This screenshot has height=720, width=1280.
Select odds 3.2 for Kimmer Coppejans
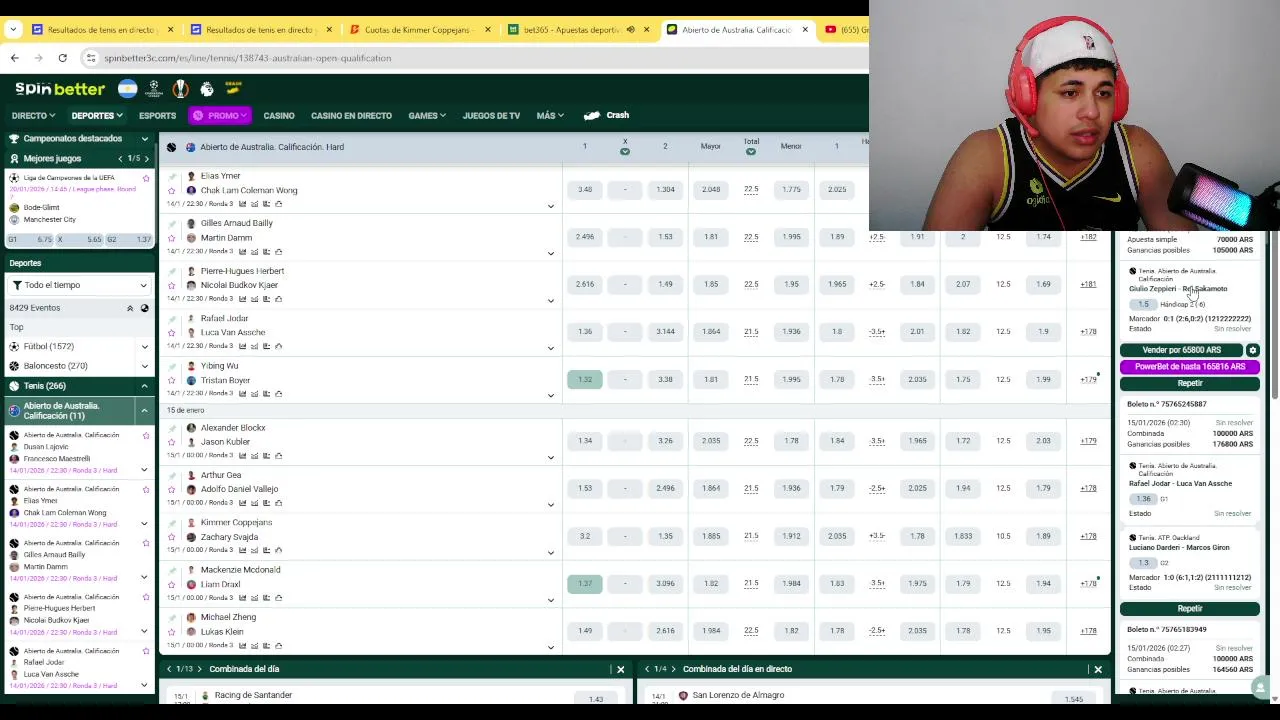coord(585,536)
